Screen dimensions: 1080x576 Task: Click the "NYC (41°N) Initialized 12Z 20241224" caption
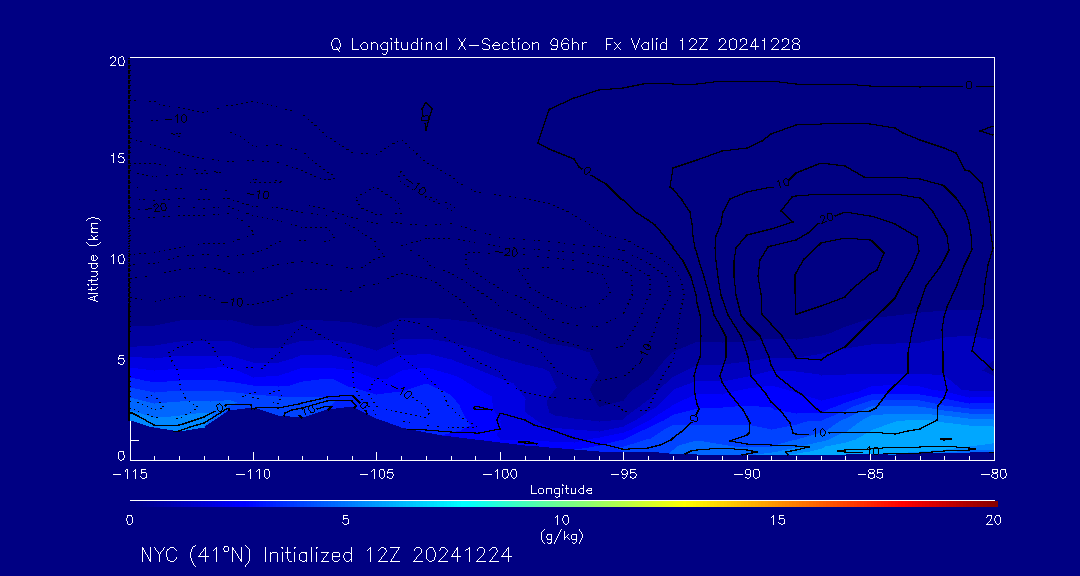(326, 555)
